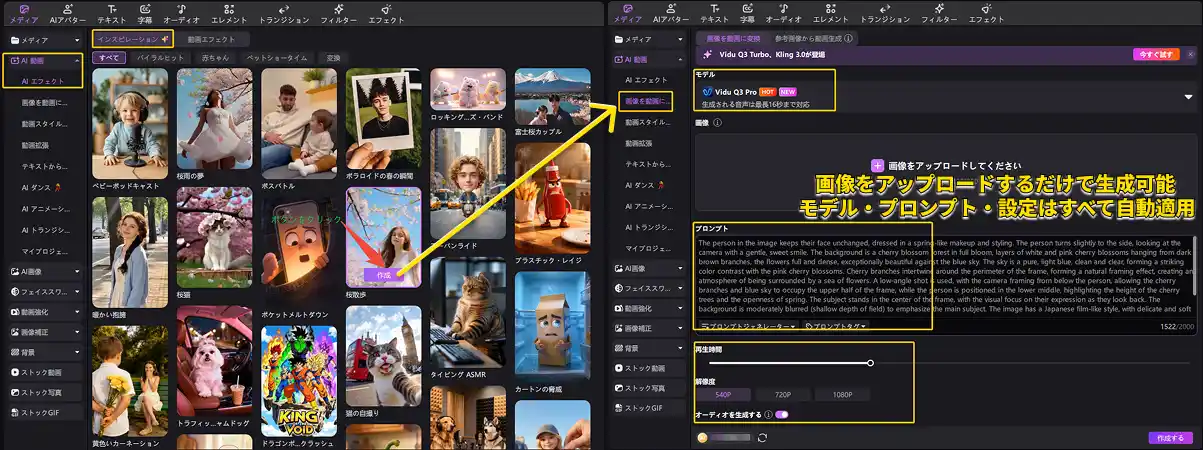
Task: Click the refresh icon beside the credits balance
Action: click(x=763, y=437)
